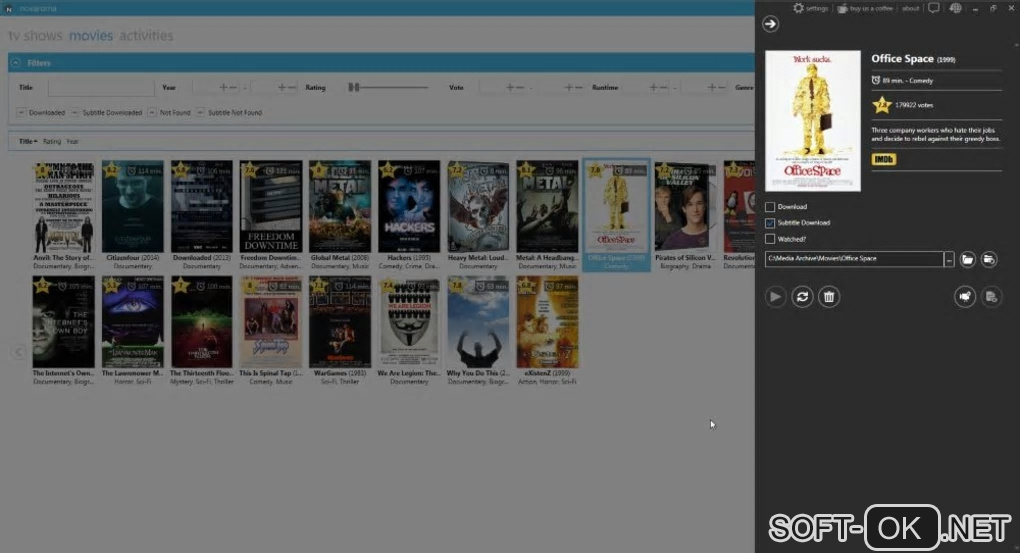Select The Thirteenth Floor poster

tap(202, 322)
